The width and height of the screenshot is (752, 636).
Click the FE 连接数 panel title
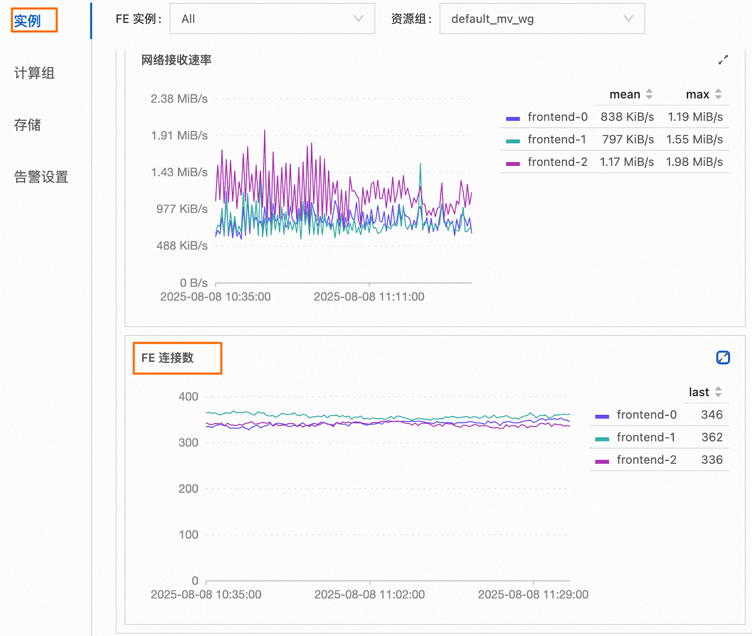[167, 358]
